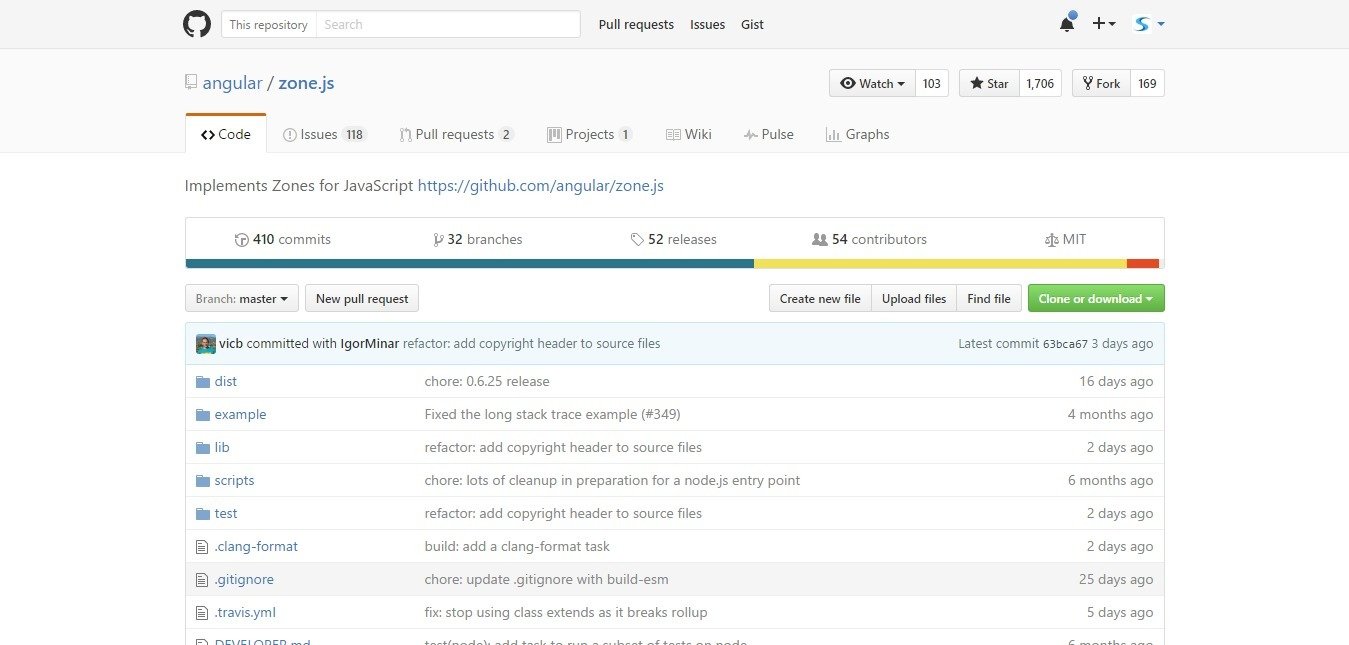Viewport: 1349px width, 645px height.
Task: Focus the repository search field
Action: [448, 24]
